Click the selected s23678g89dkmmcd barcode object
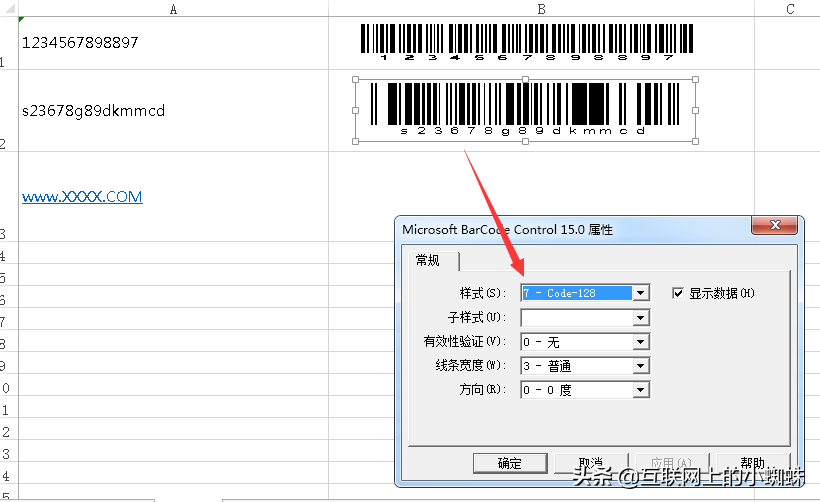 point(526,110)
